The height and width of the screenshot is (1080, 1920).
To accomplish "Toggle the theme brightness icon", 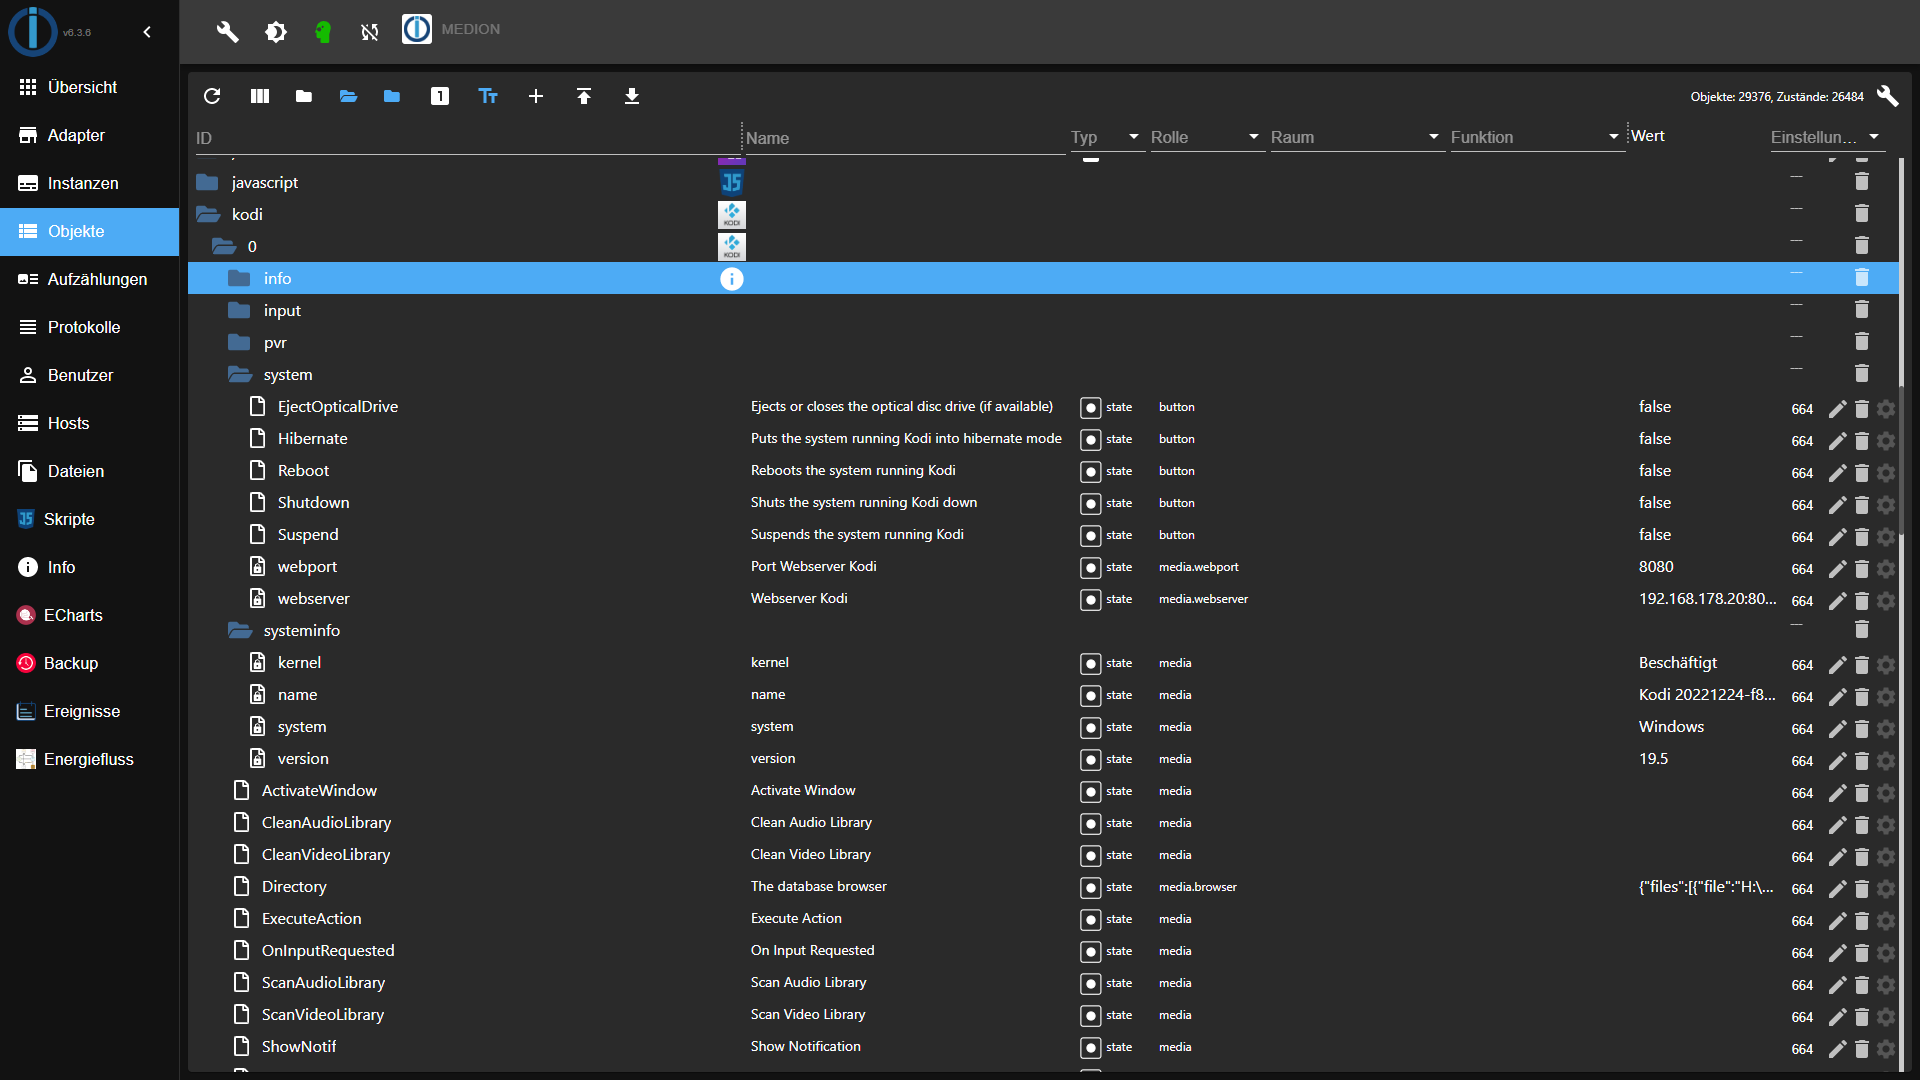I will tap(276, 32).
